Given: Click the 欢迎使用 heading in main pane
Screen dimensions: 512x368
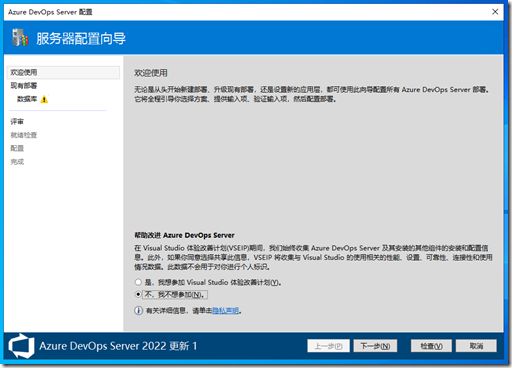Looking at the screenshot, I should [151, 73].
